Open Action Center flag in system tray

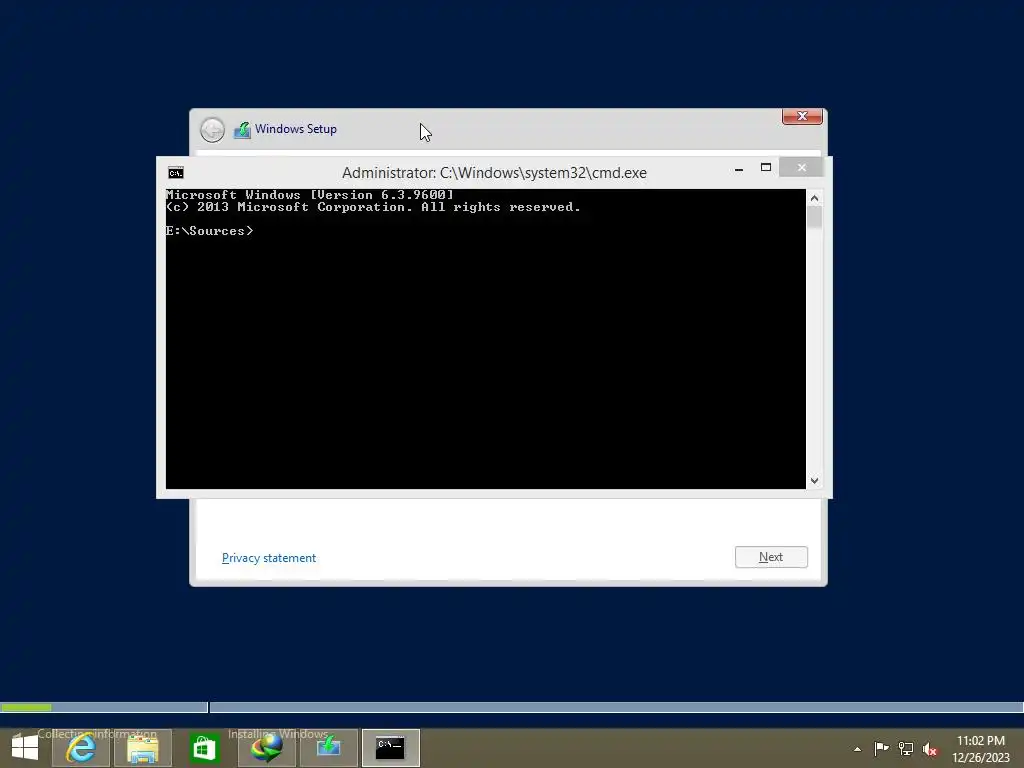(881, 748)
